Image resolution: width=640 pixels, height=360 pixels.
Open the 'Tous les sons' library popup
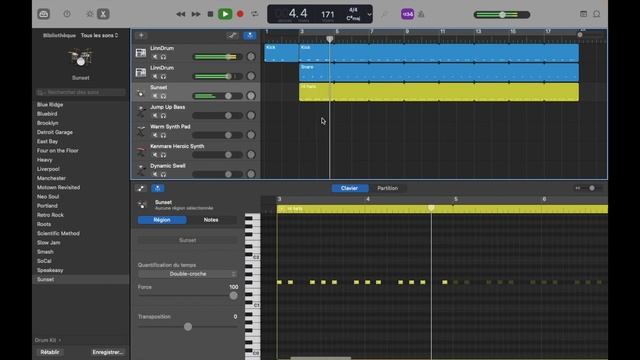tap(99, 36)
